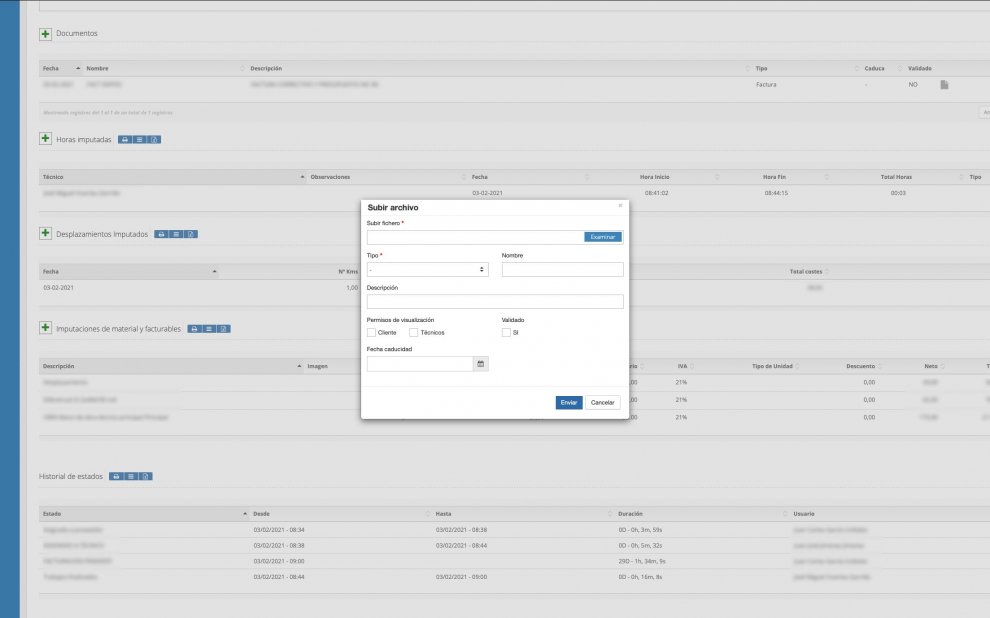Print the Historial de estados table
990x618 pixels.
pos(116,476)
